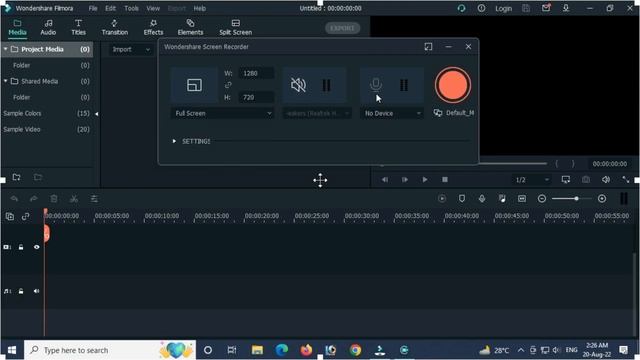Click the marker shield icon
This screenshot has width=640, height=360.
[462, 199]
